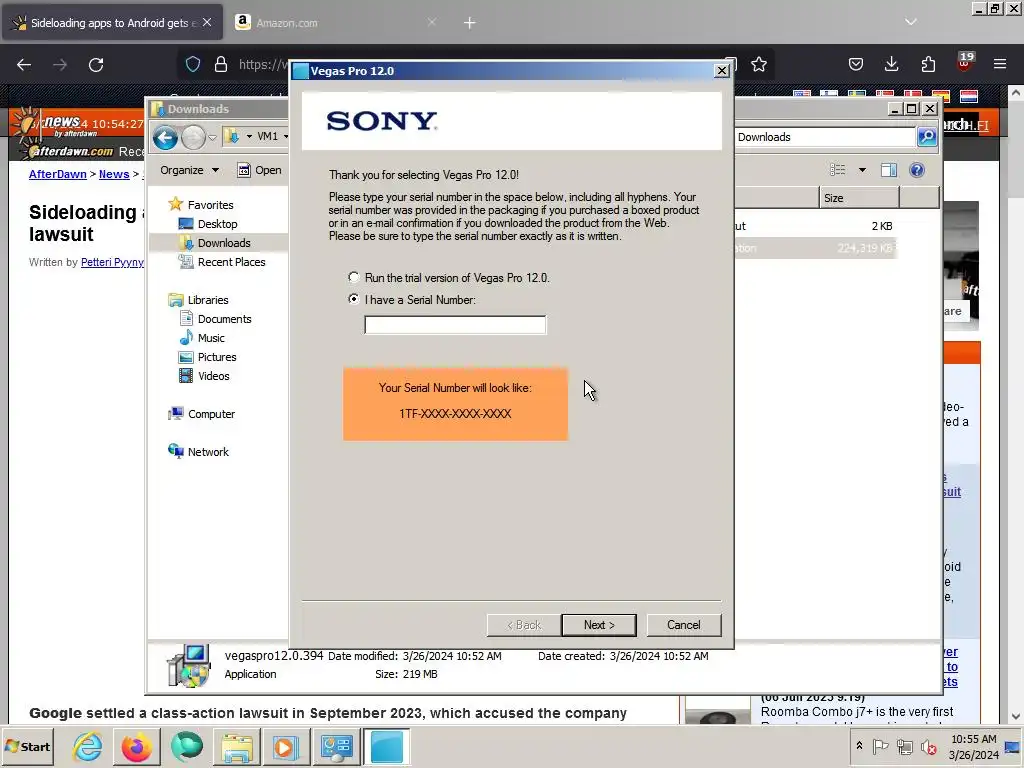Image resolution: width=1024 pixels, height=768 pixels.
Task: Show hidden tray icons arrow
Action: click(x=859, y=746)
